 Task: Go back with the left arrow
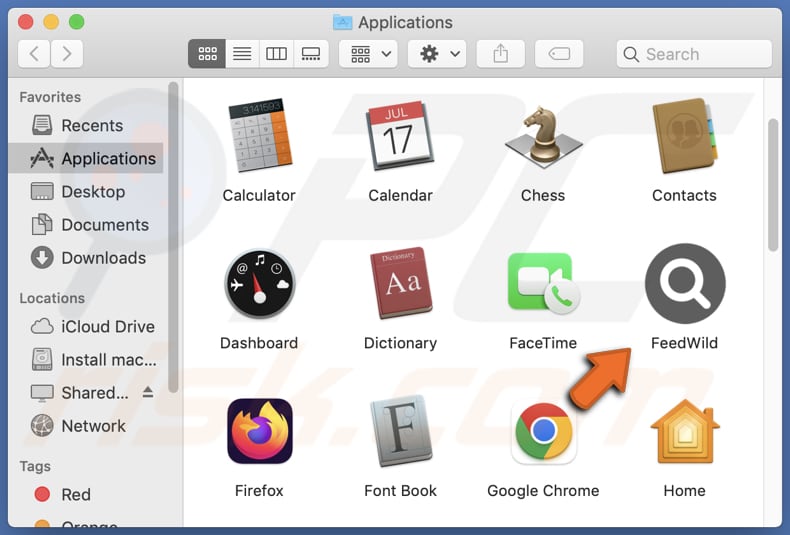pos(34,53)
